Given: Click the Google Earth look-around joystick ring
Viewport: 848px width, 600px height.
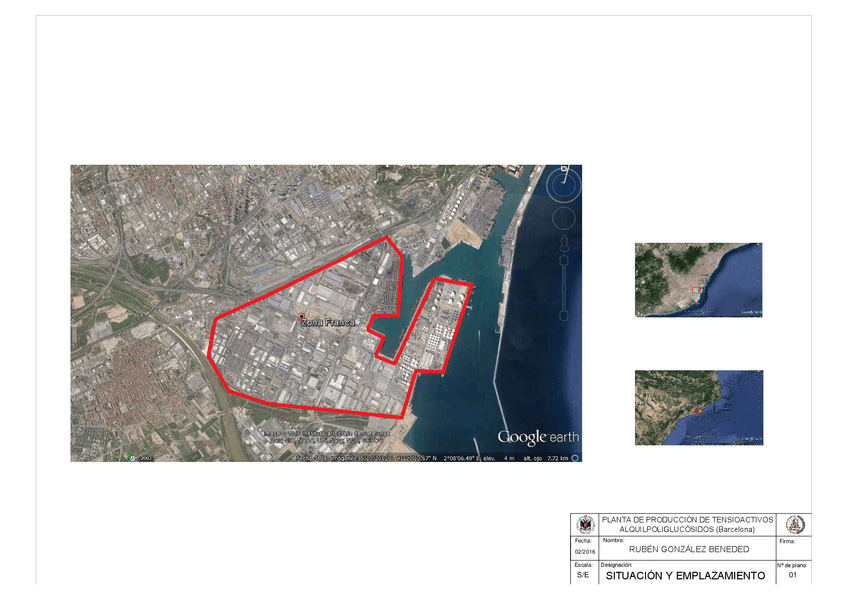Looking at the screenshot, I should (x=564, y=184).
